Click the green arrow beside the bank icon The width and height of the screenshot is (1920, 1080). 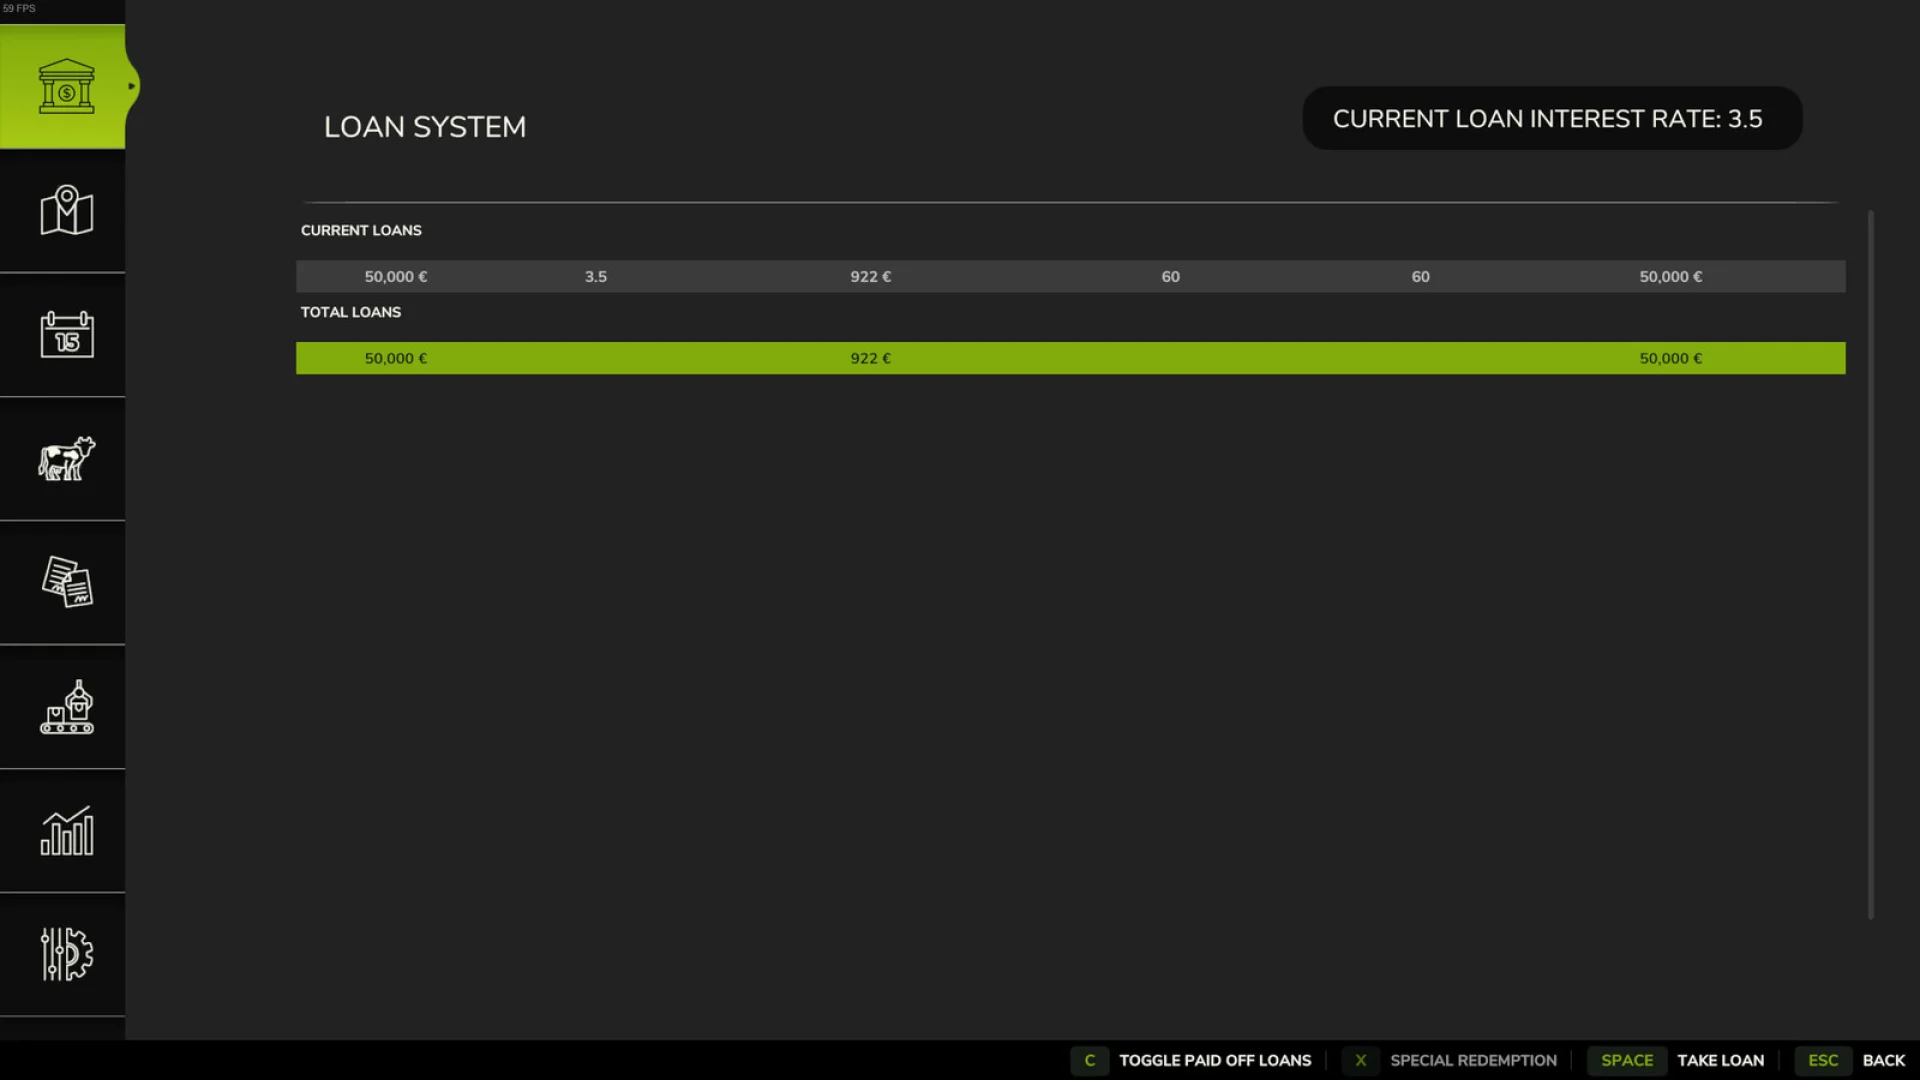click(133, 86)
